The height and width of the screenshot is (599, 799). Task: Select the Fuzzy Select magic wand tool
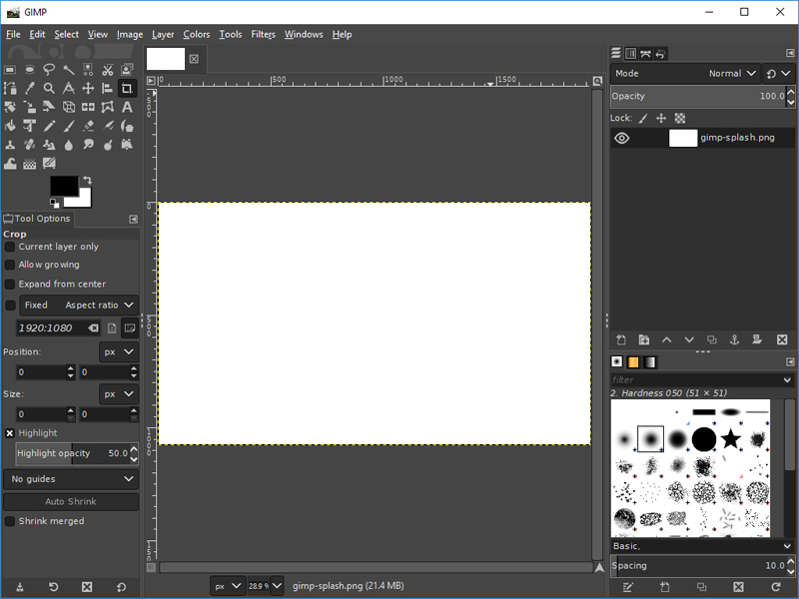pos(69,69)
